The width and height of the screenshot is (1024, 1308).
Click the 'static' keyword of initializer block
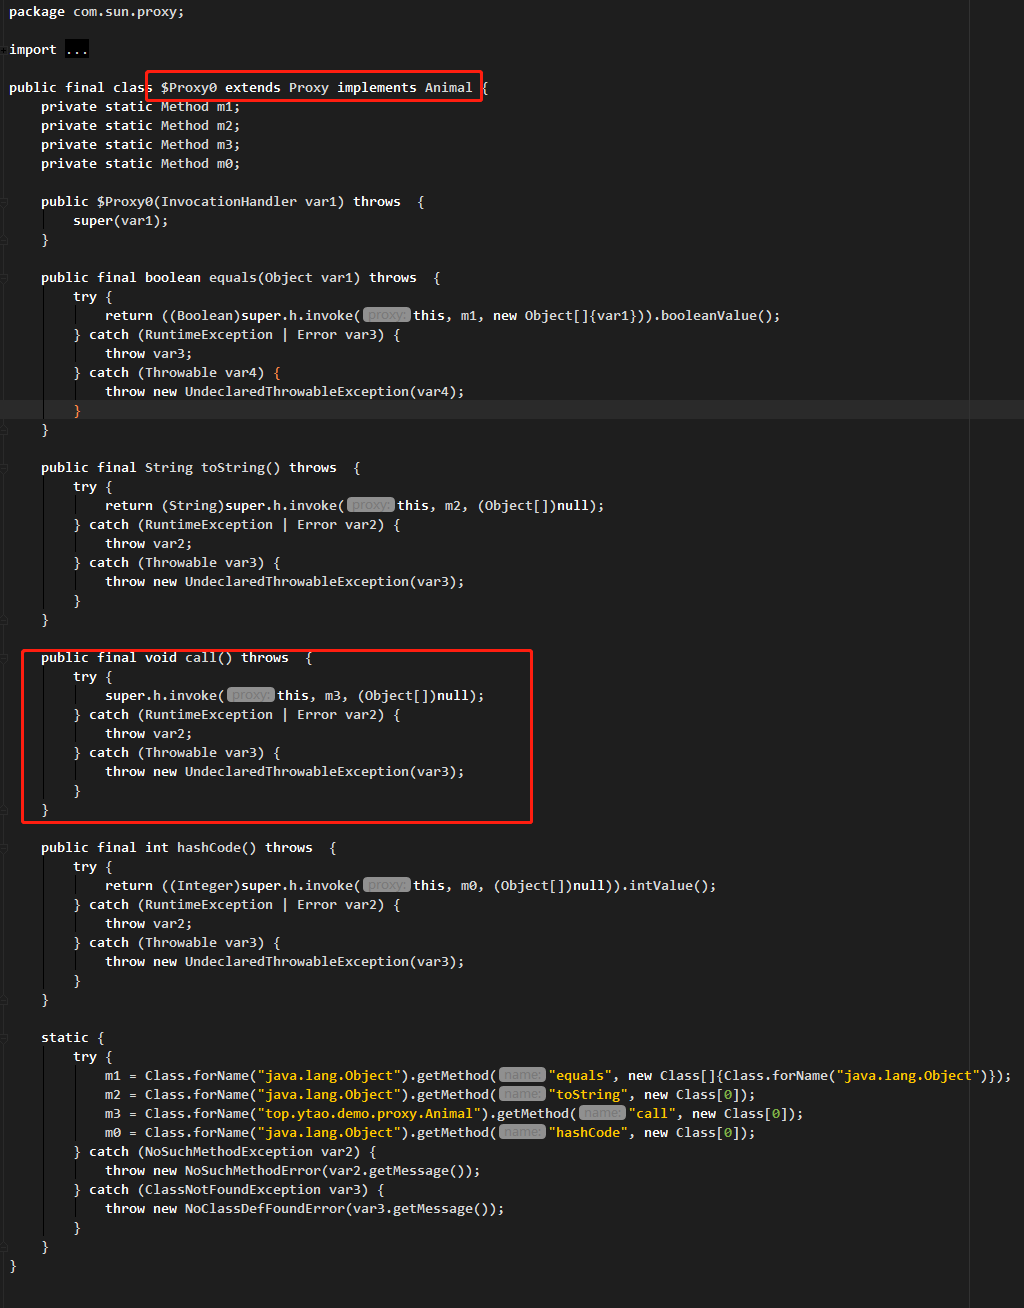[65, 1038]
